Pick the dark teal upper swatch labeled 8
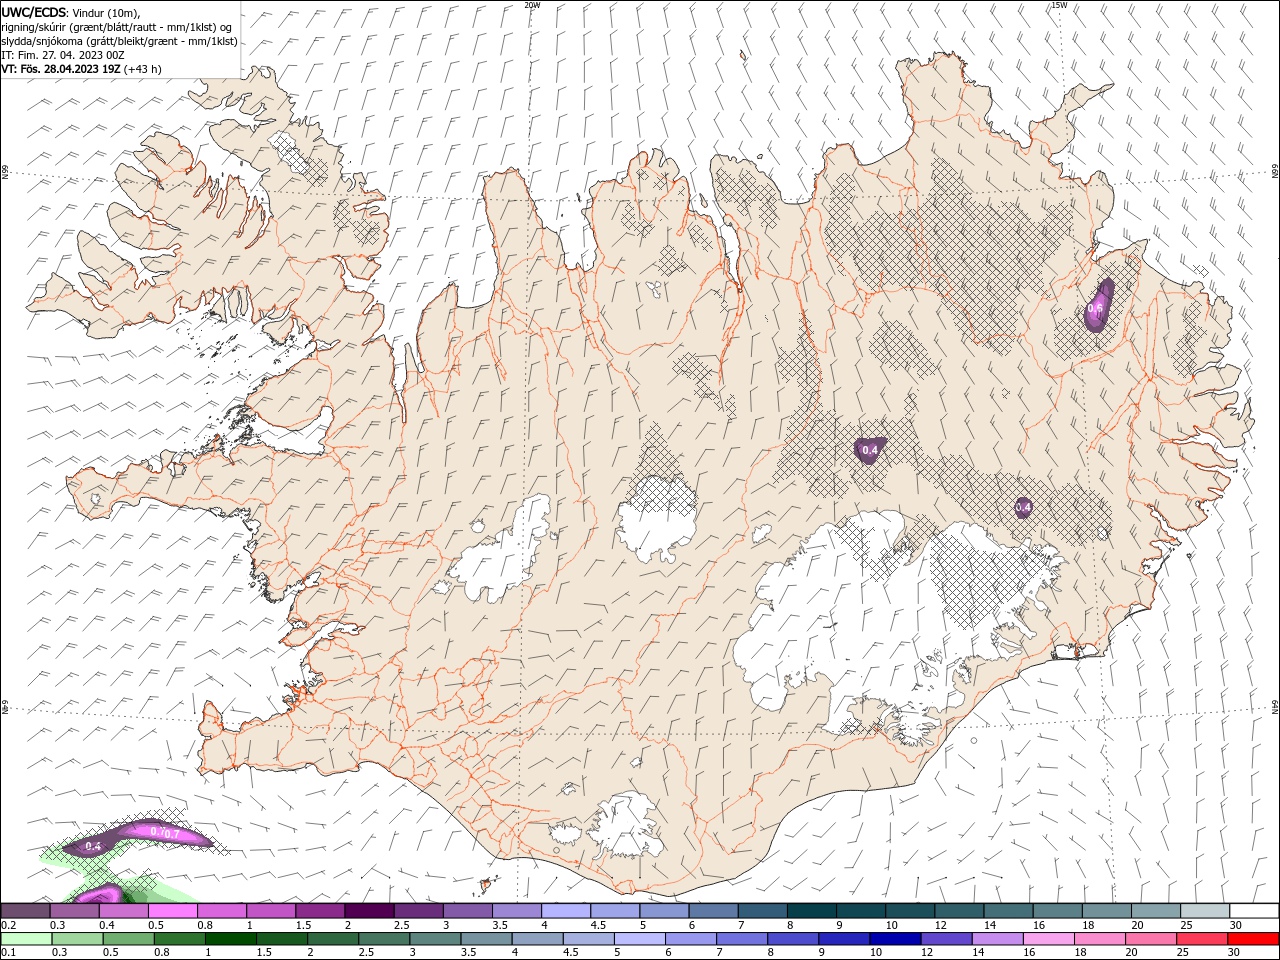 pyautogui.click(x=810, y=911)
